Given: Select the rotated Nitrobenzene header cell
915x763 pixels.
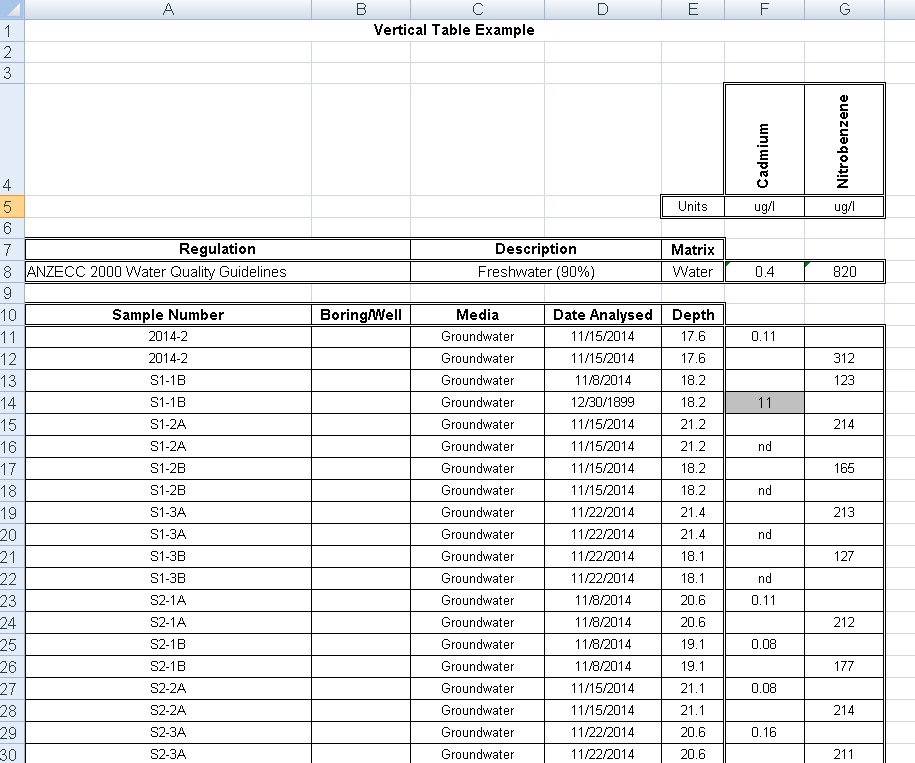Looking at the screenshot, I should click(844, 140).
